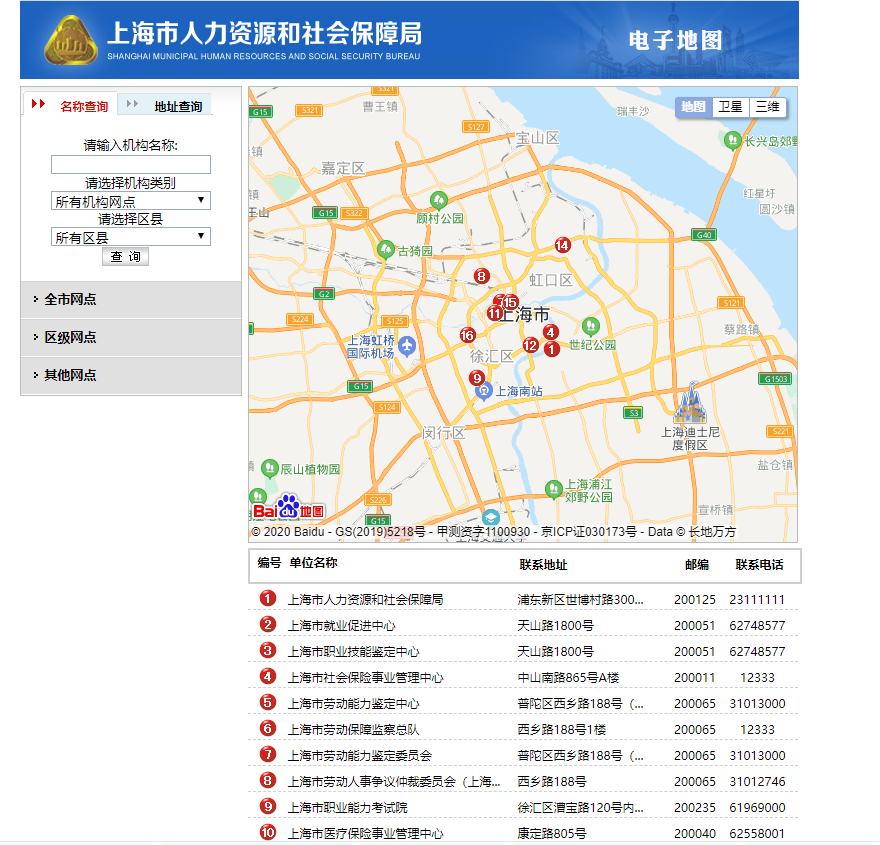
Task: Open 上海市就业促进中心 entry
Action: tap(341, 626)
